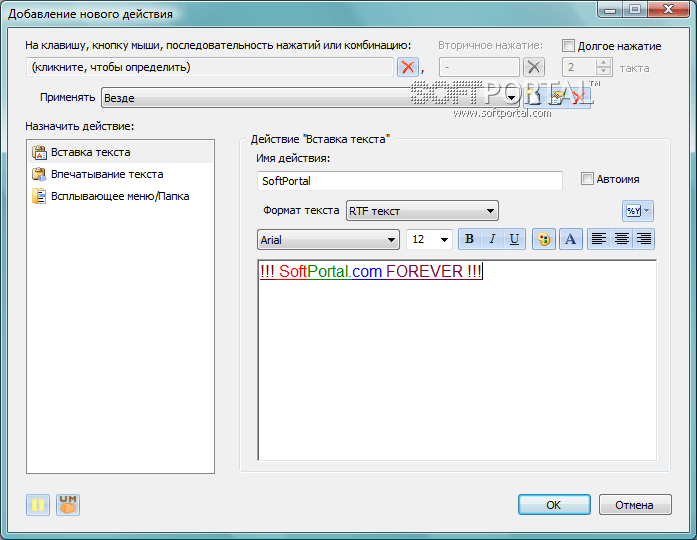Open the Формат текста dropdown (RTF текст)
697x540 pixels.
pyautogui.click(x=422, y=211)
